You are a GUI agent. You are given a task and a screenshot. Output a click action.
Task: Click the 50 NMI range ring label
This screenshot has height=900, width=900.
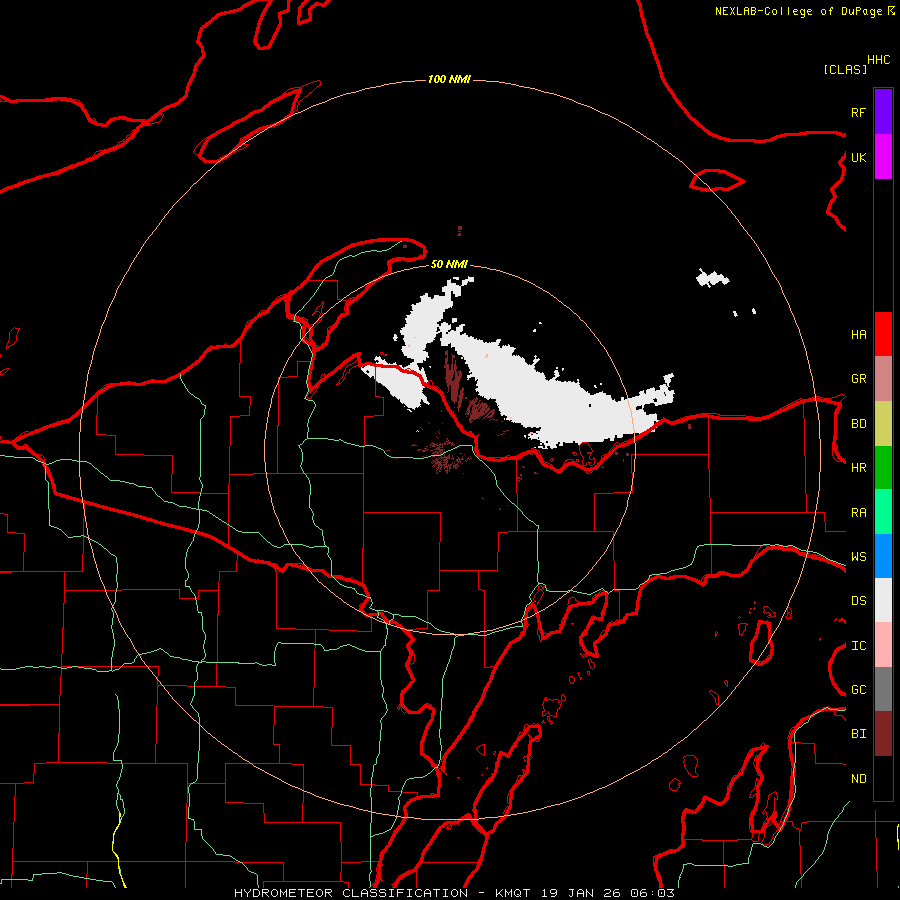coord(449,264)
